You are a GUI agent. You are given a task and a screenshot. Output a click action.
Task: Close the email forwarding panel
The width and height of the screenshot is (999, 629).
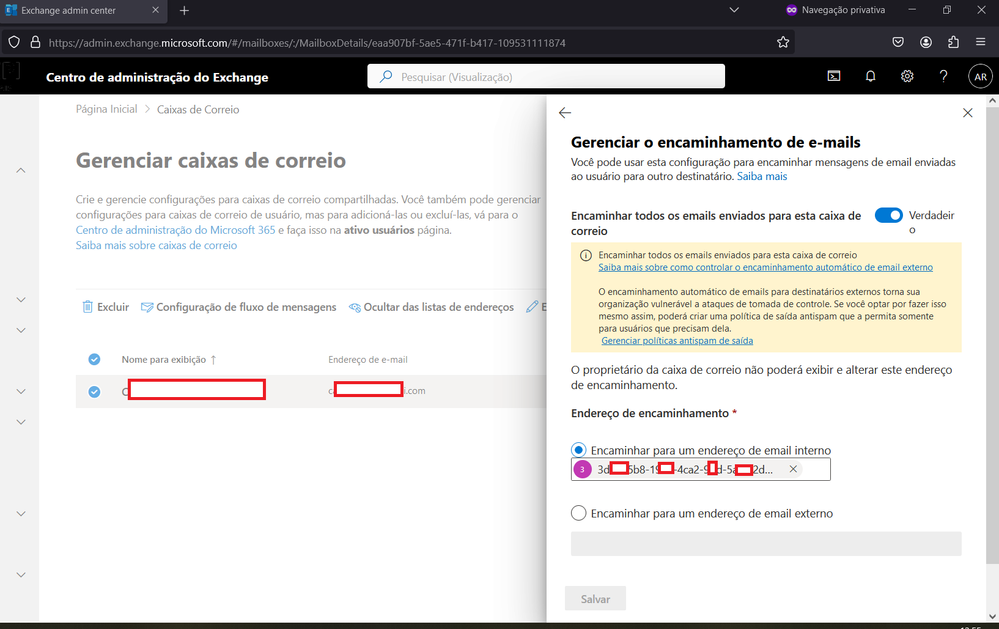967,113
